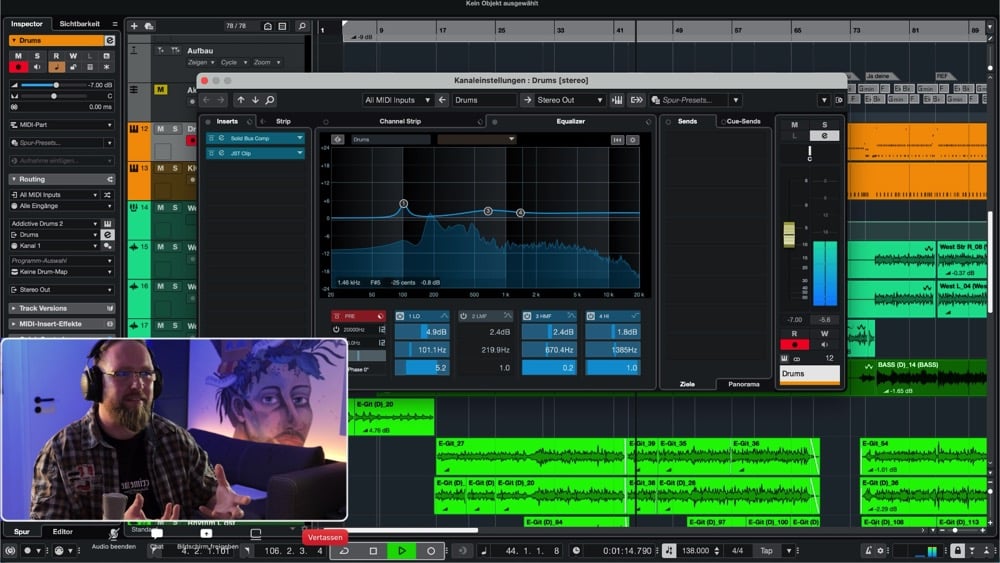
Task: Click record enable button in Inspector
Action: click(18, 67)
